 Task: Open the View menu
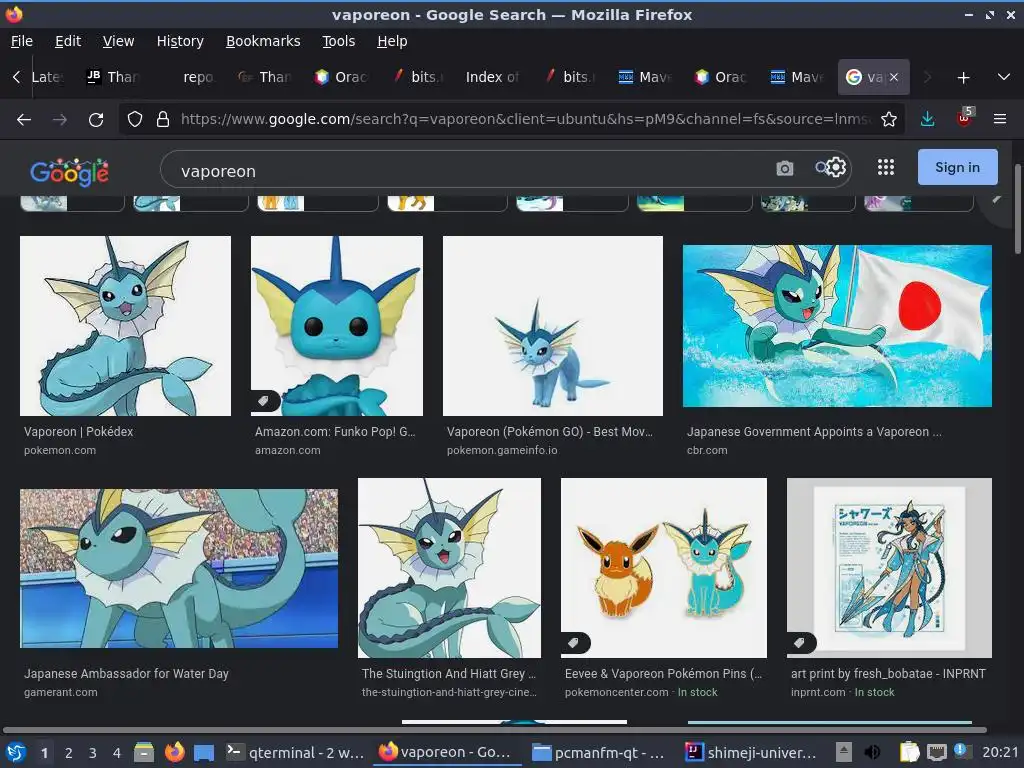click(x=118, y=41)
